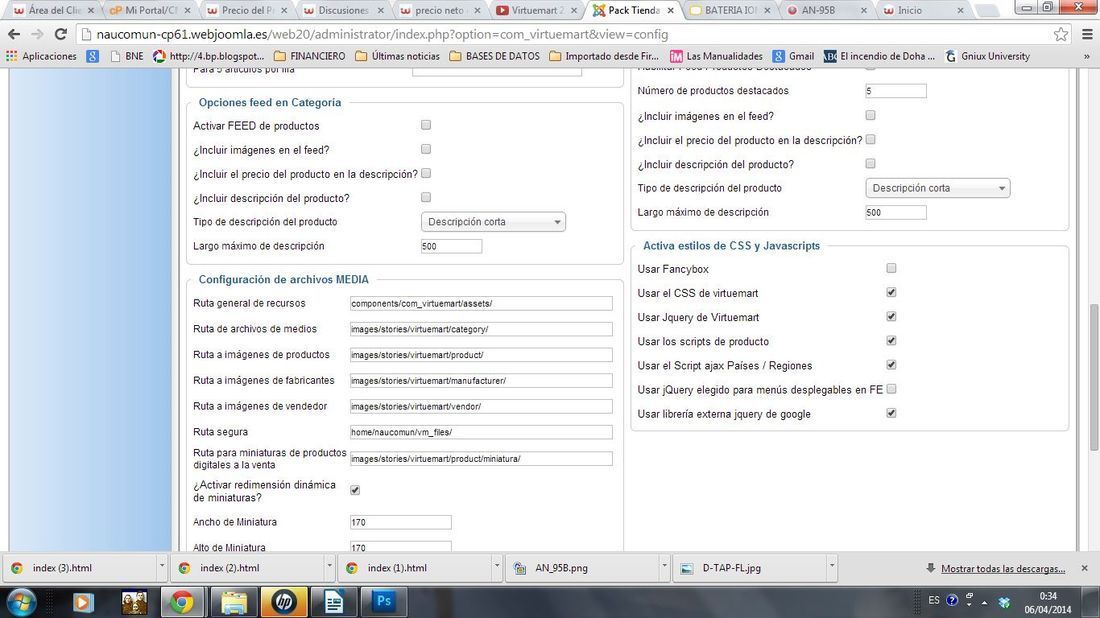Image resolution: width=1100 pixels, height=618 pixels.
Task: Open downloaded file D-TAP-FL.jpg
Action: pos(750,568)
